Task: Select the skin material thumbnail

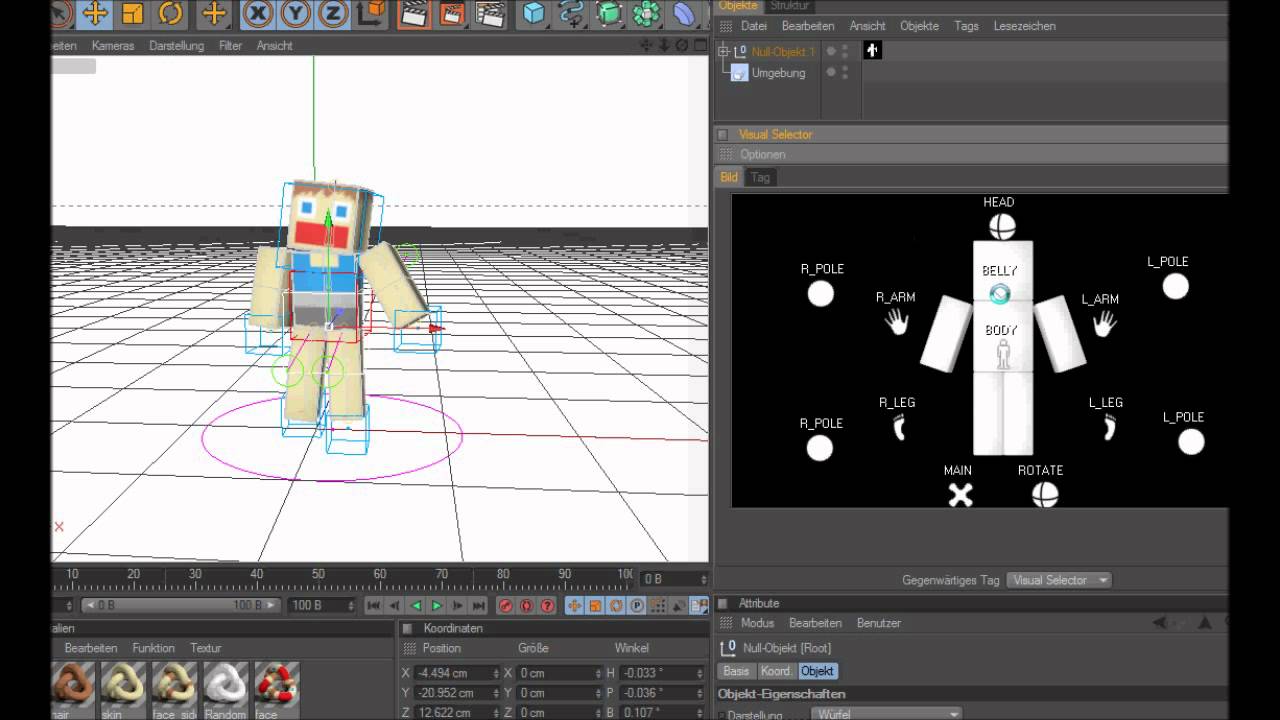Action: [124, 686]
